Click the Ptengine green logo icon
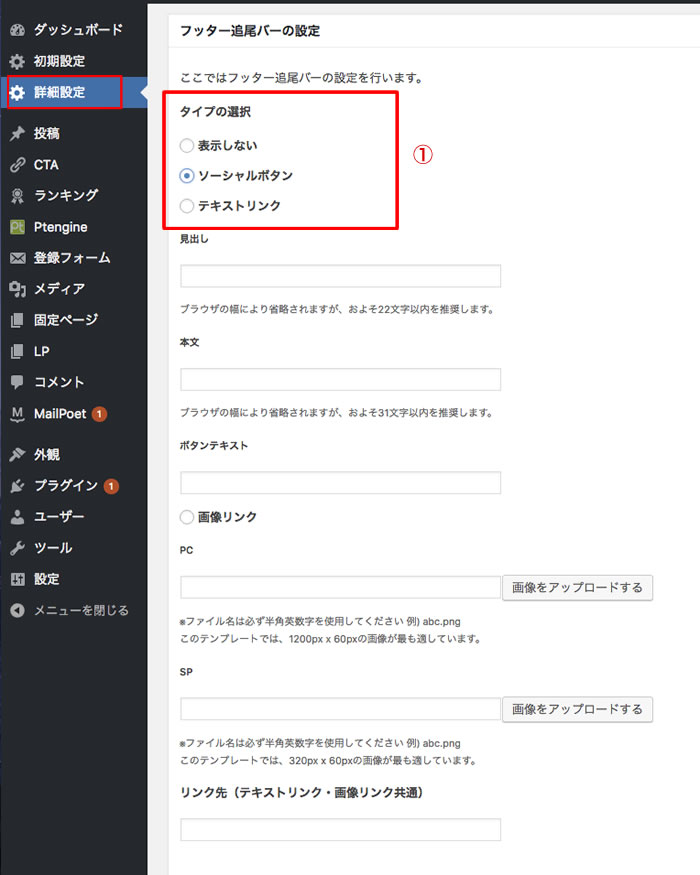This screenshot has height=875, width=700. pyautogui.click(x=17, y=227)
